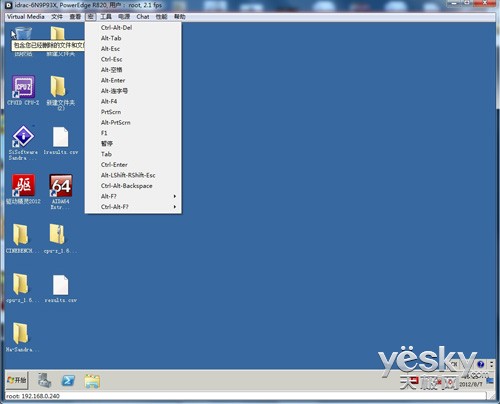Click the Server Manager taskbar icon
Image resolution: width=500 pixels, height=404 pixels.
pyautogui.click(x=44, y=380)
